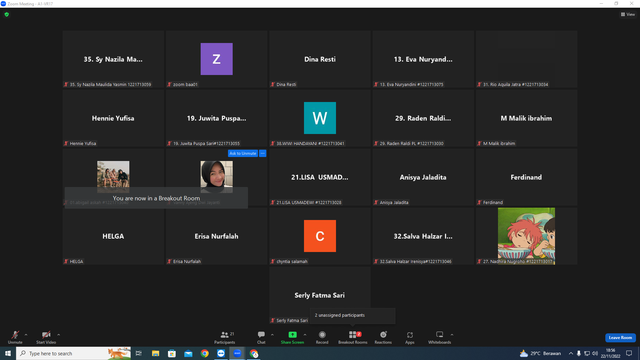Image resolution: width=640 pixels, height=360 pixels.
Task: Expand Whiteboards options arrow
Action: [x=452, y=335]
